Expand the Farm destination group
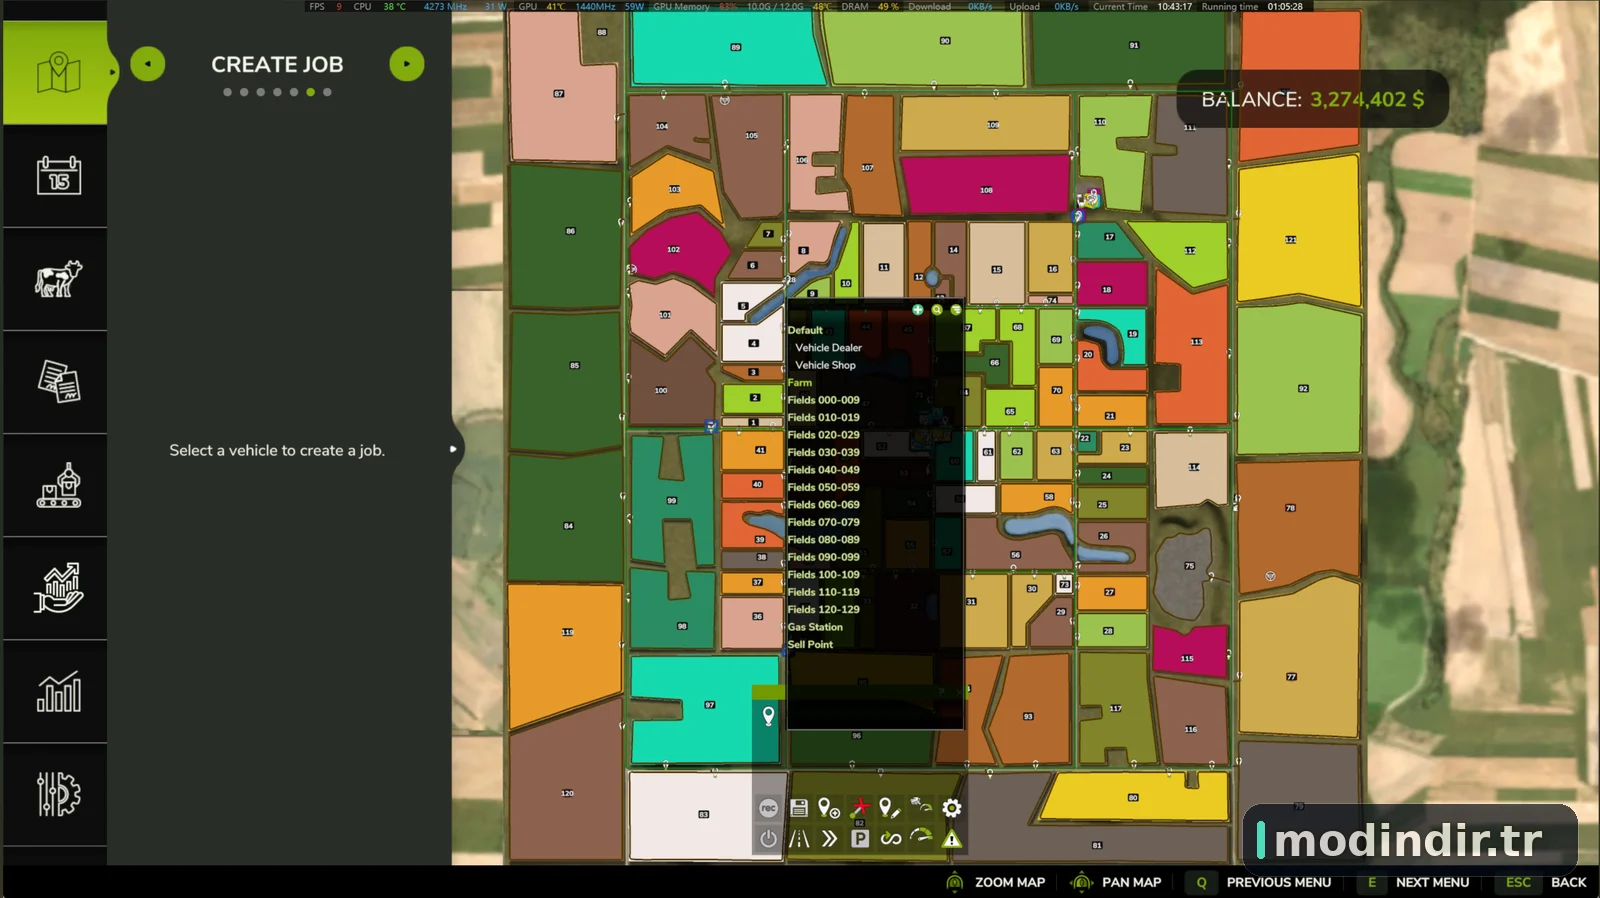1600x898 pixels. click(800, 383)
